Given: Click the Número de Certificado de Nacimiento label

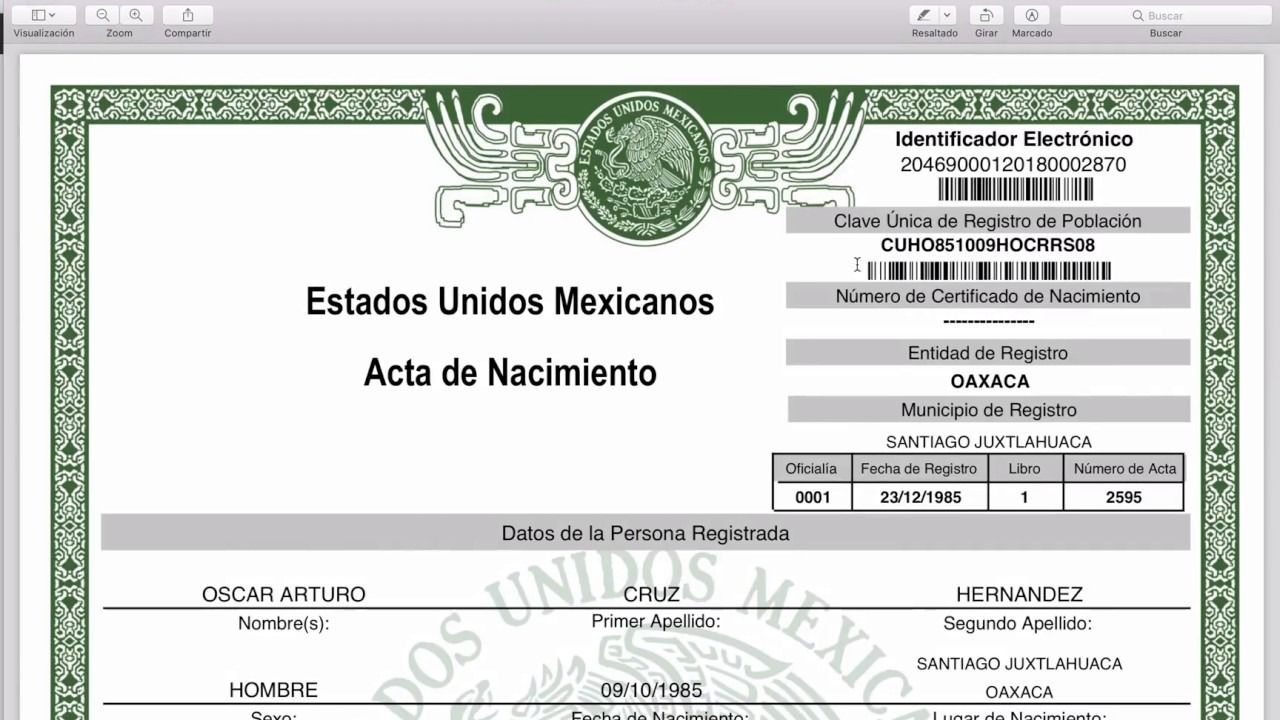Looking at the screenshot, I should click(988, 296).
